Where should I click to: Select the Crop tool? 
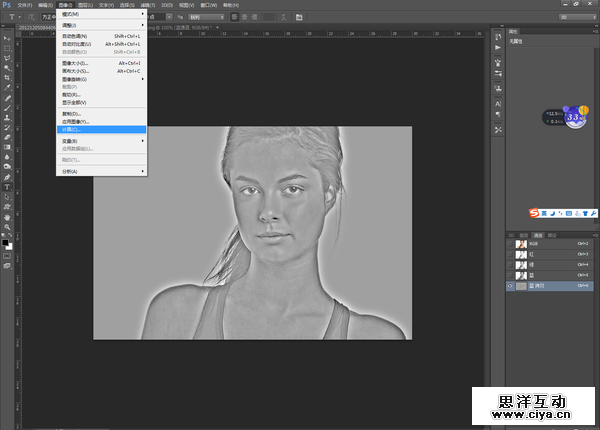coord(8,78)
